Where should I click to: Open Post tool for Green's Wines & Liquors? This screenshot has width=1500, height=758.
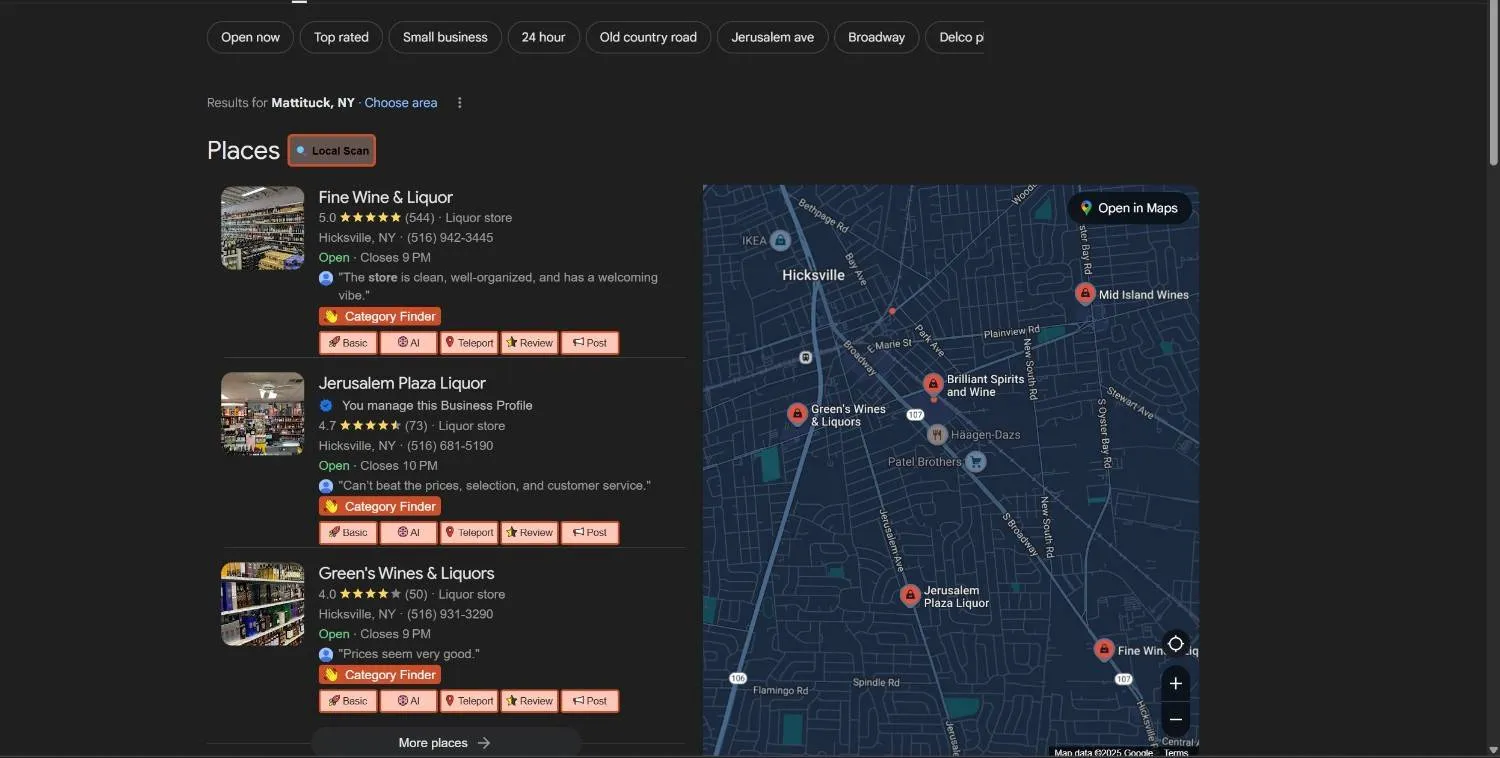(590, 702)
